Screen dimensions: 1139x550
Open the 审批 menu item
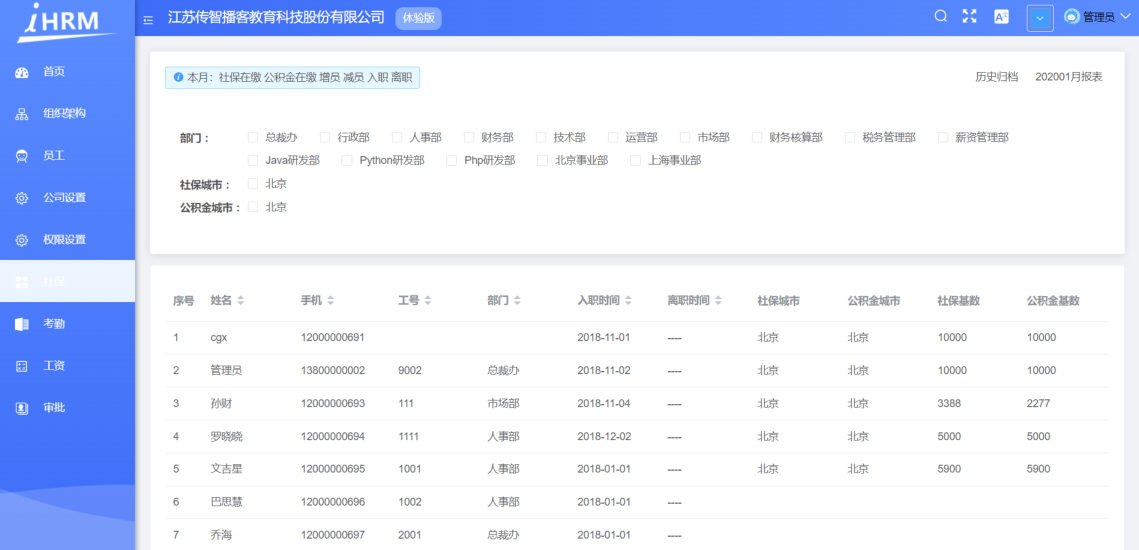tap(68, 408)
